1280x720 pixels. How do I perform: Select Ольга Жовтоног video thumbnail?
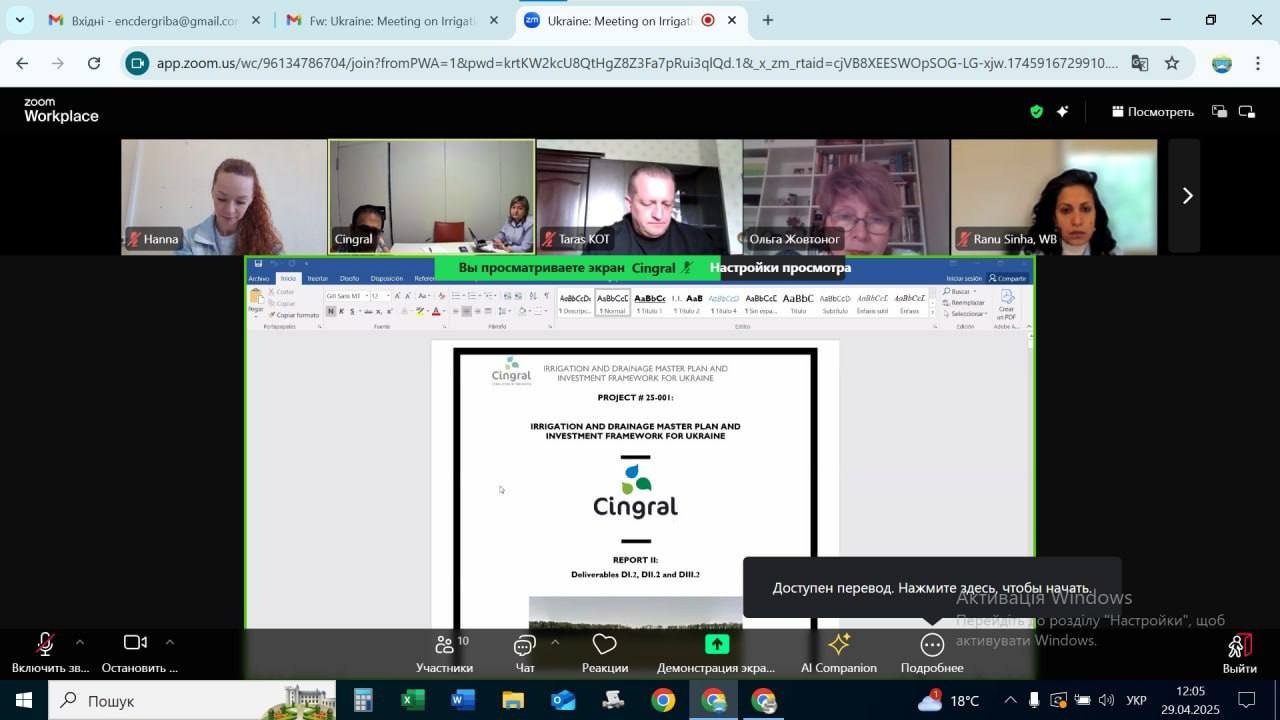coord(846,196)
